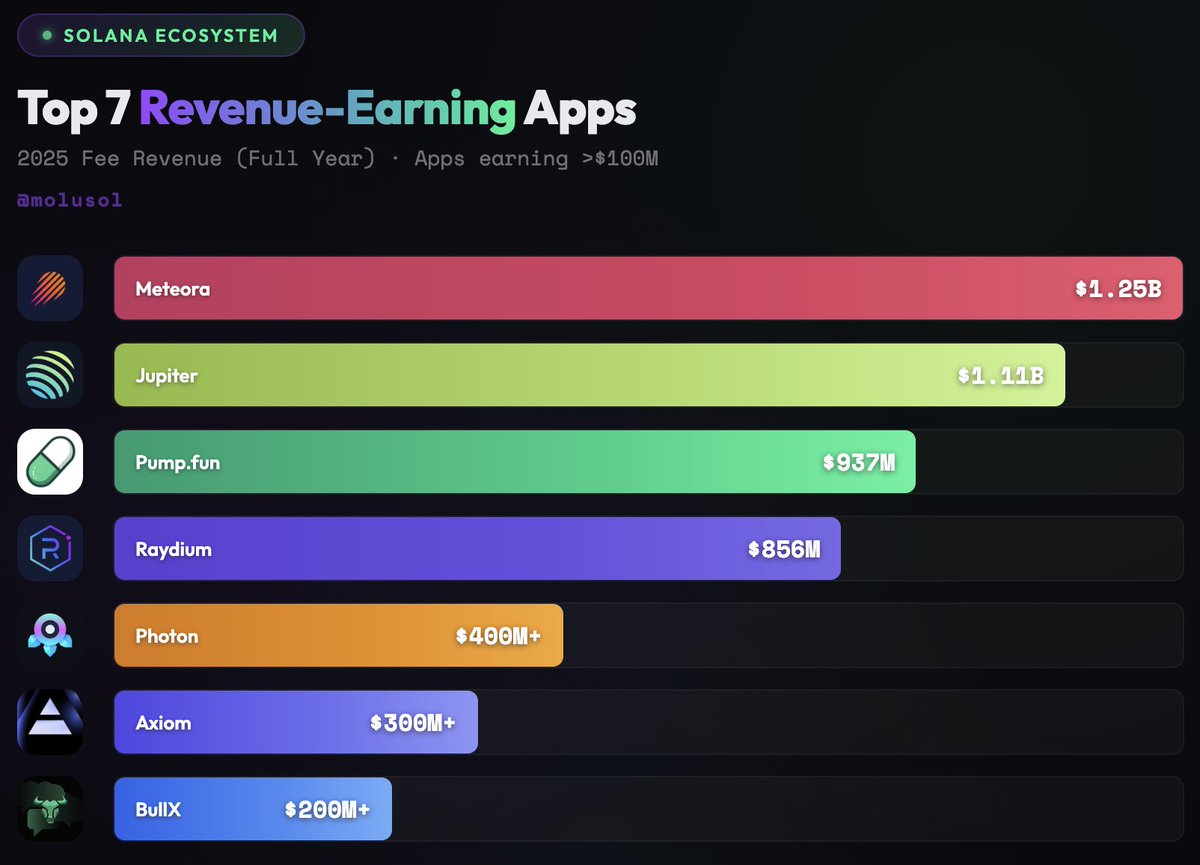This screenshot has height=865, width=1200.
Task: Click the Meteora app logo icon
Action: [50, 288]
